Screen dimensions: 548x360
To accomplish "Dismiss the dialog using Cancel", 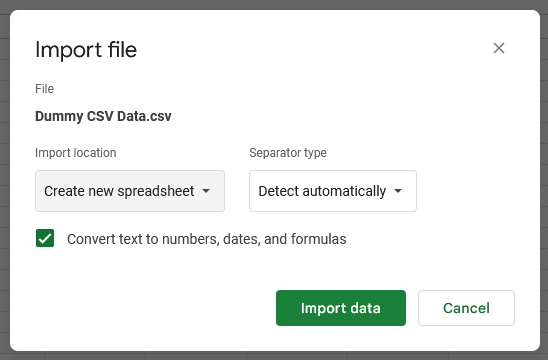I will click(x=466, y=308).
